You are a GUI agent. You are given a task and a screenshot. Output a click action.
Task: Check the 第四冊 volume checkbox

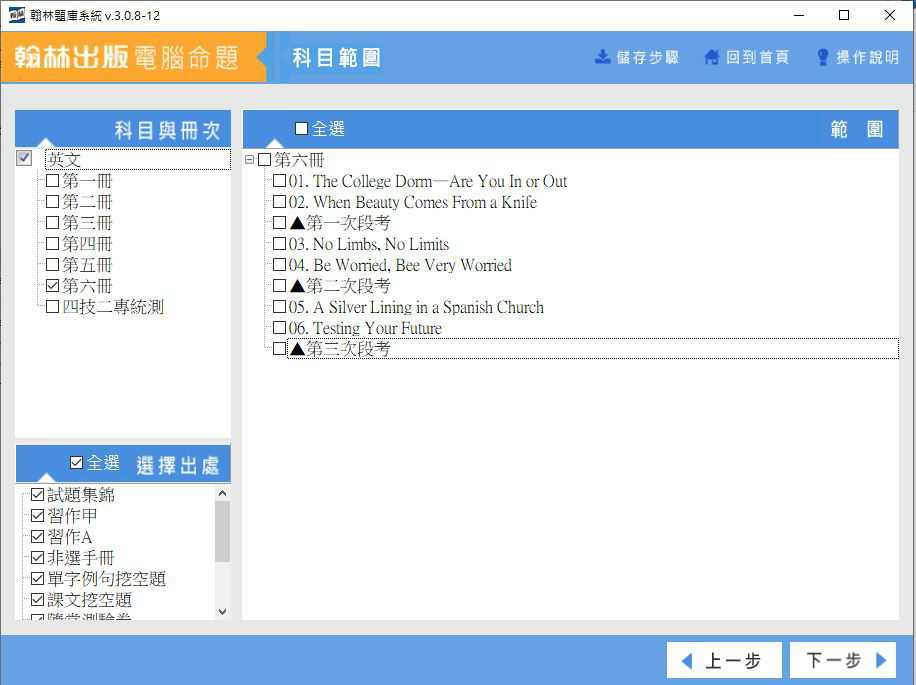(52, 244)
